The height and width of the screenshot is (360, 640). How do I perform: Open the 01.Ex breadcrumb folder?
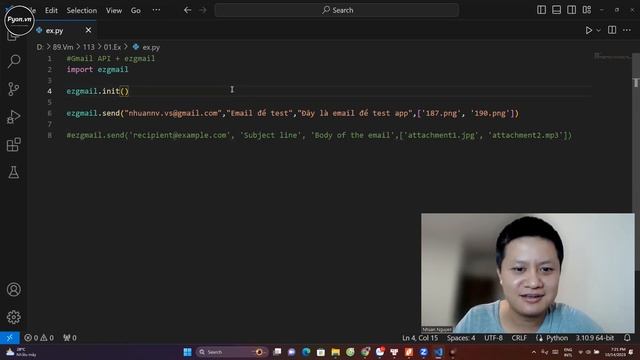(112, 47)
